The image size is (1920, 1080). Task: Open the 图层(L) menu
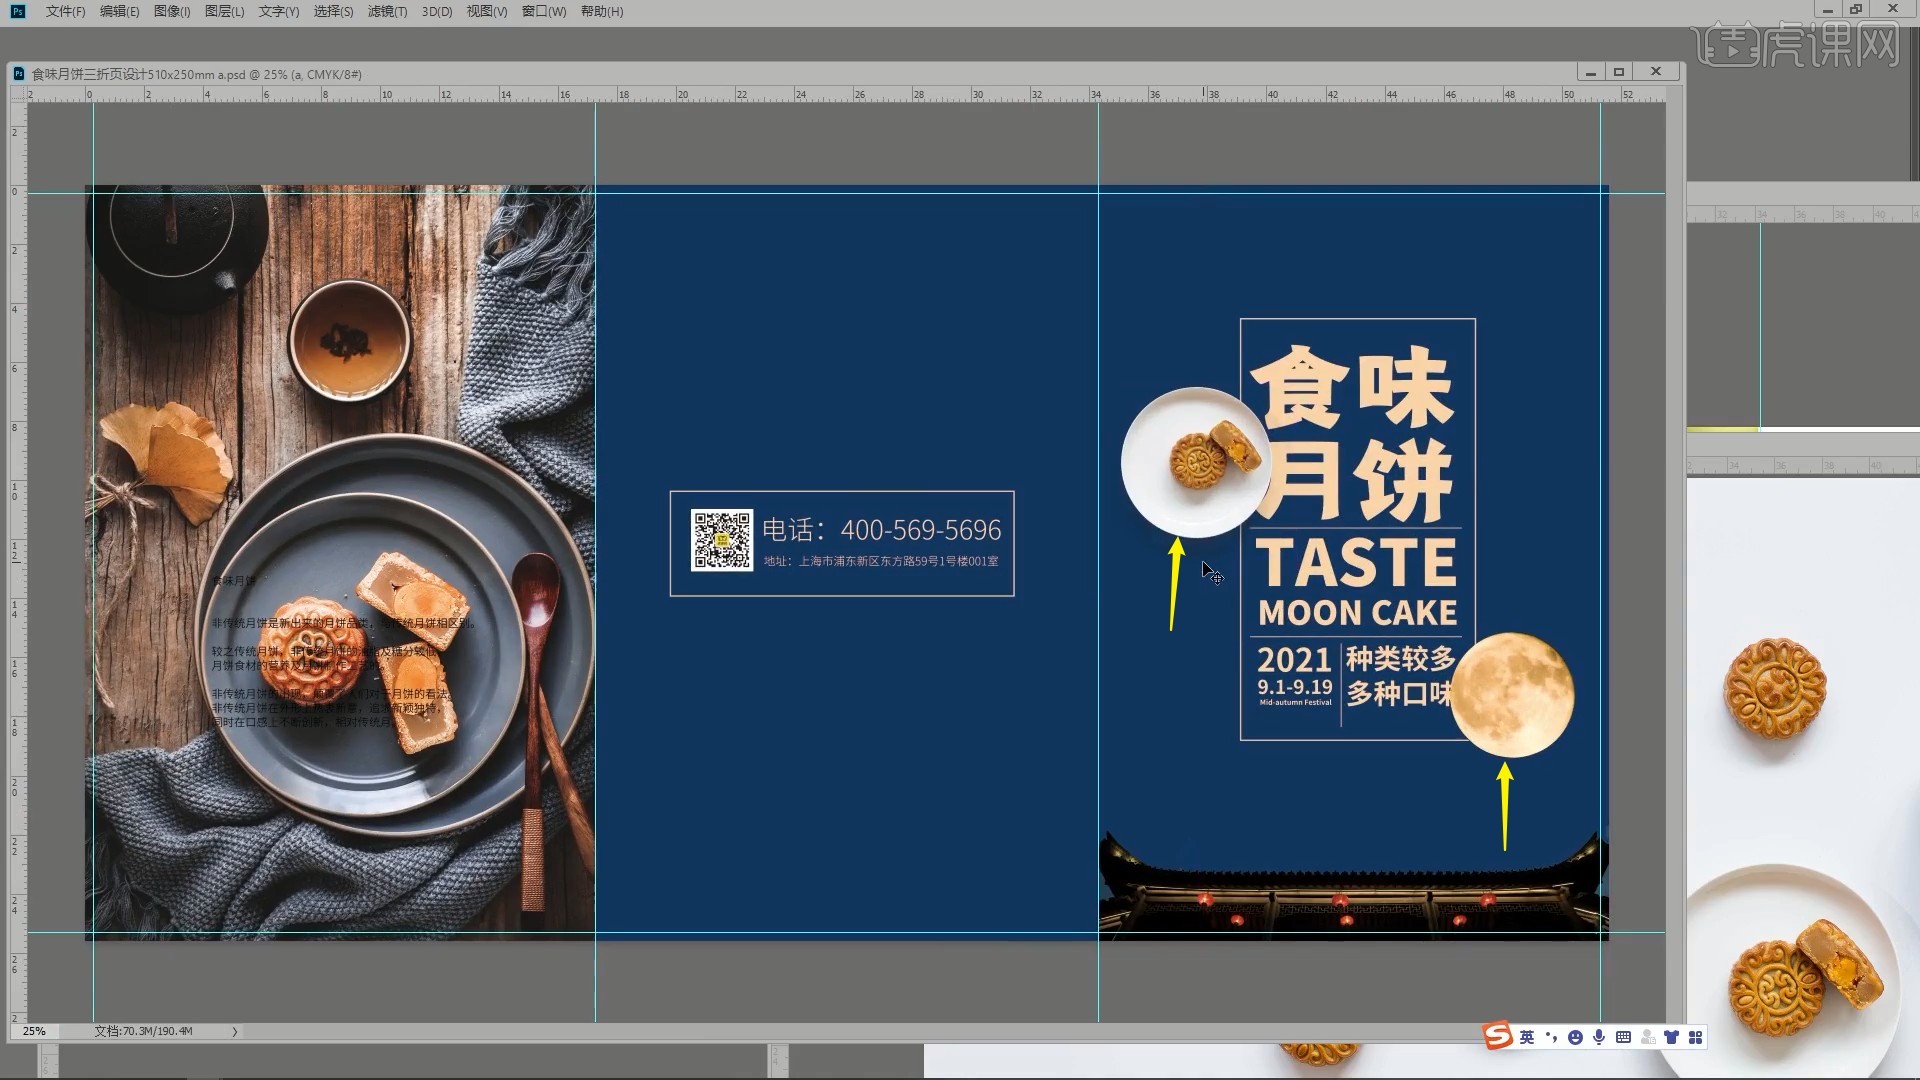click(x=224, y=11)
